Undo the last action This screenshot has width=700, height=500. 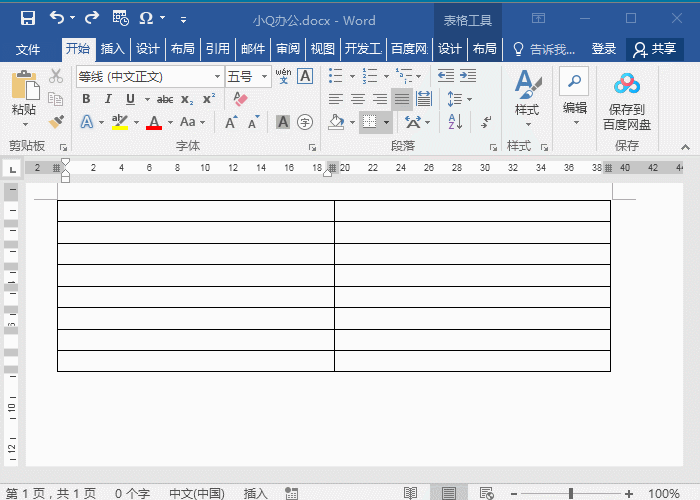point(57,18)
